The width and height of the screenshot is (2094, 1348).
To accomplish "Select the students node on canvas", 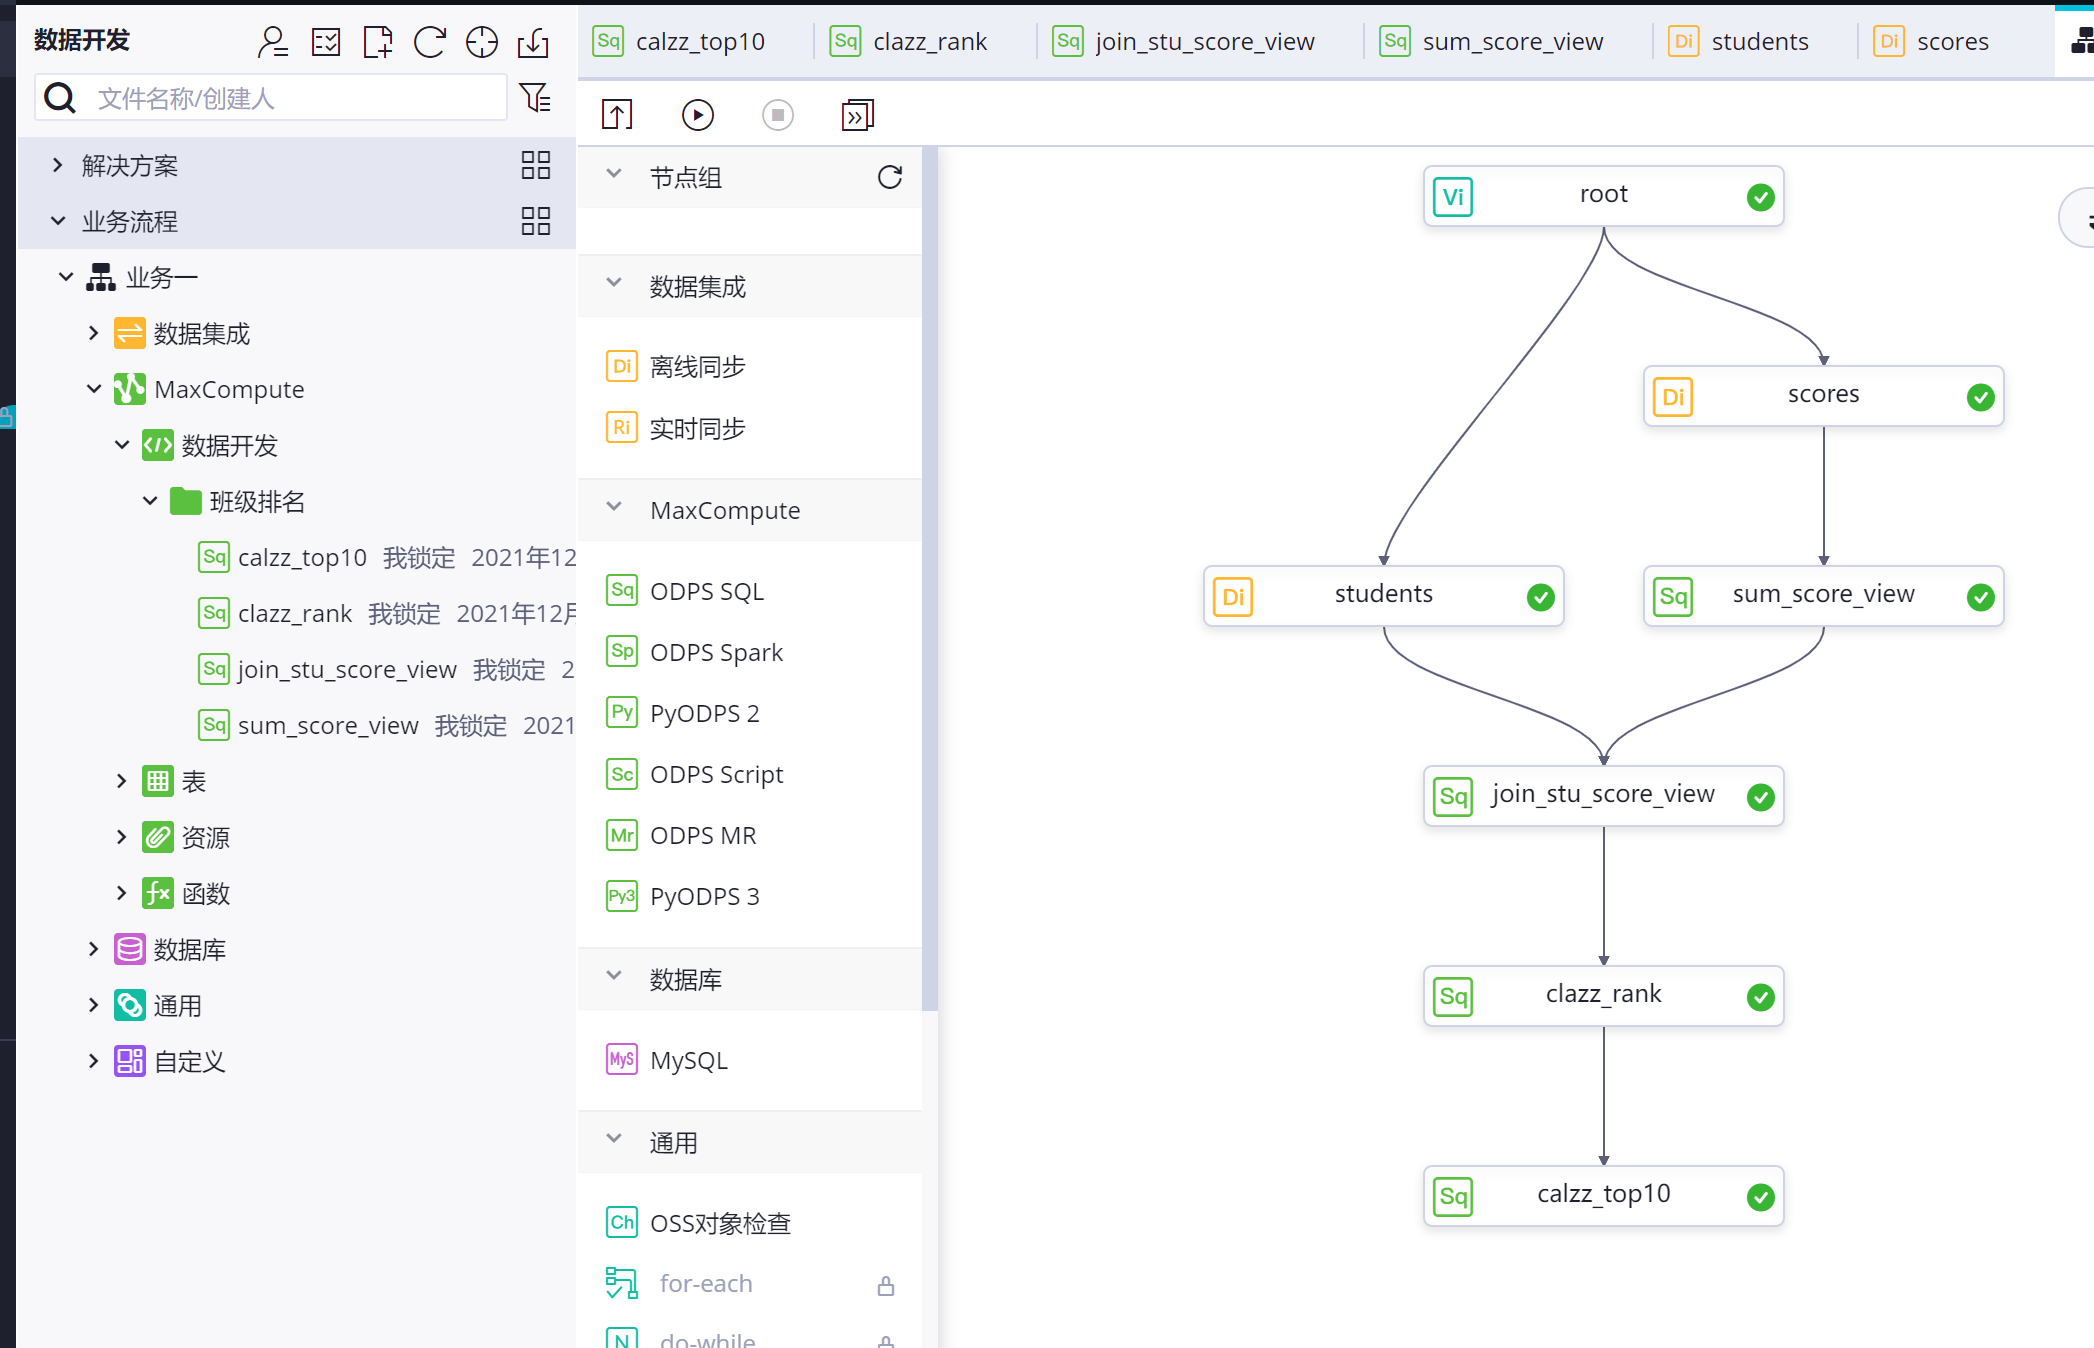I will click(x=1384, y=596).
